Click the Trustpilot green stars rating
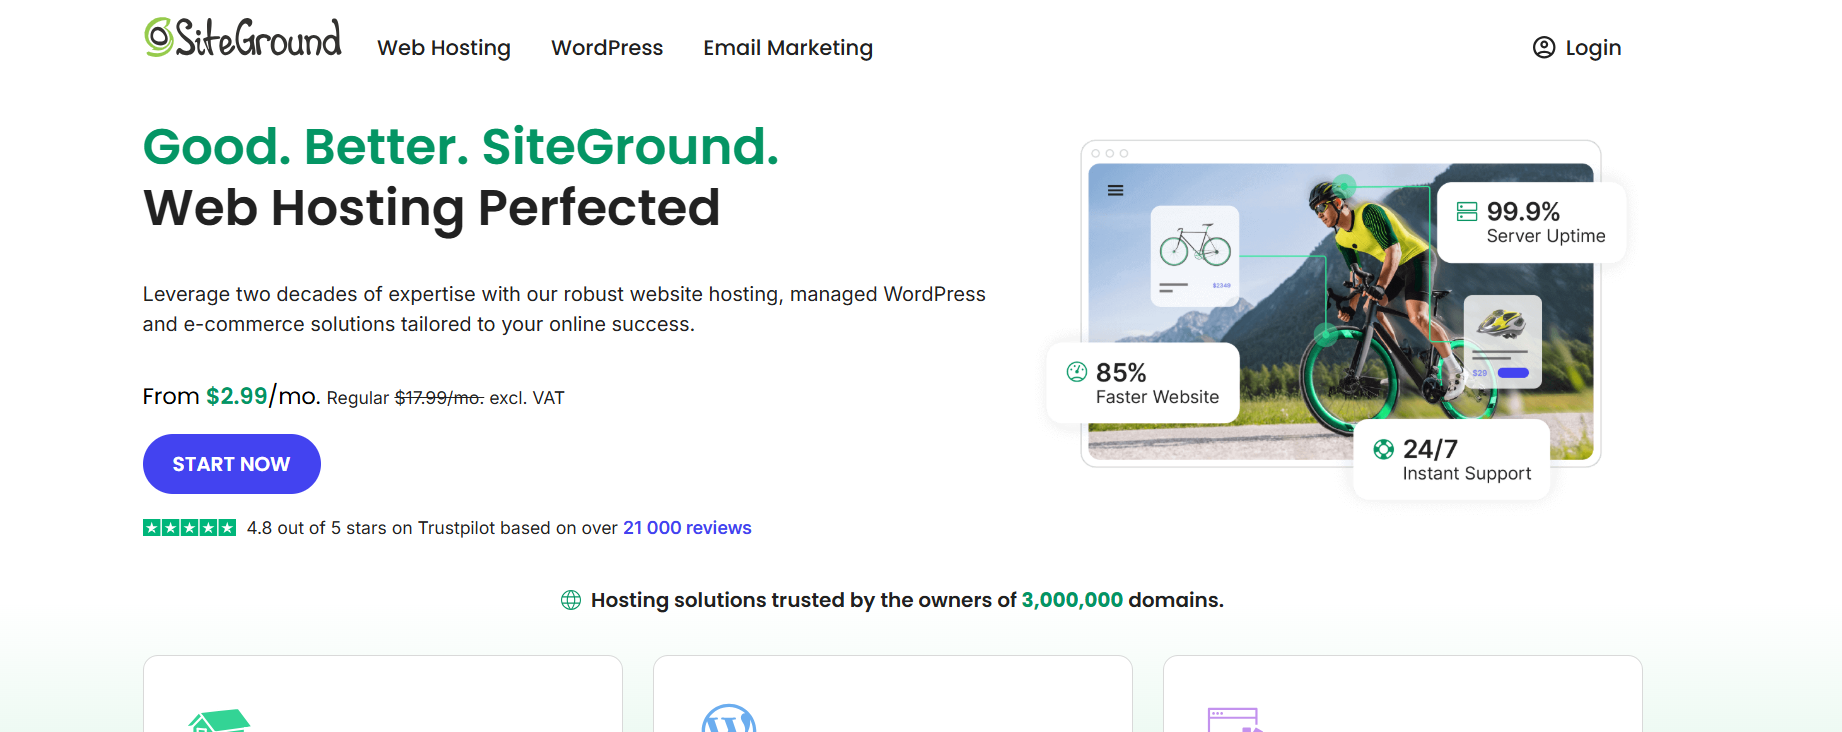Viewport: 1842px width, 732px height. coord(190,528)
